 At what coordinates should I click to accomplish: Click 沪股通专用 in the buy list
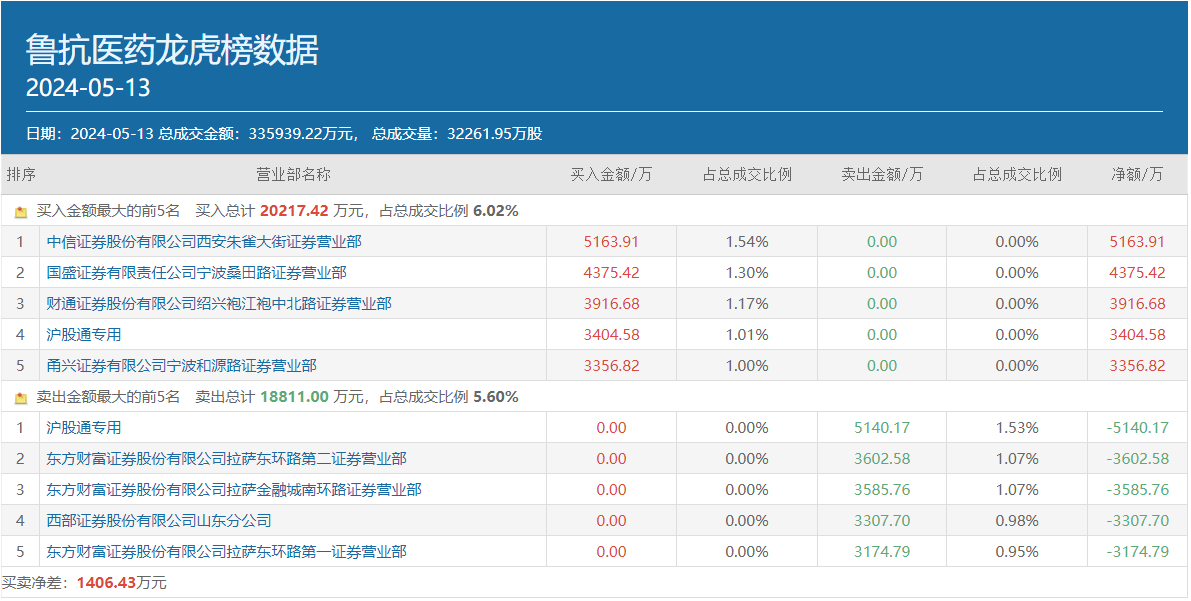click(84, 335)
